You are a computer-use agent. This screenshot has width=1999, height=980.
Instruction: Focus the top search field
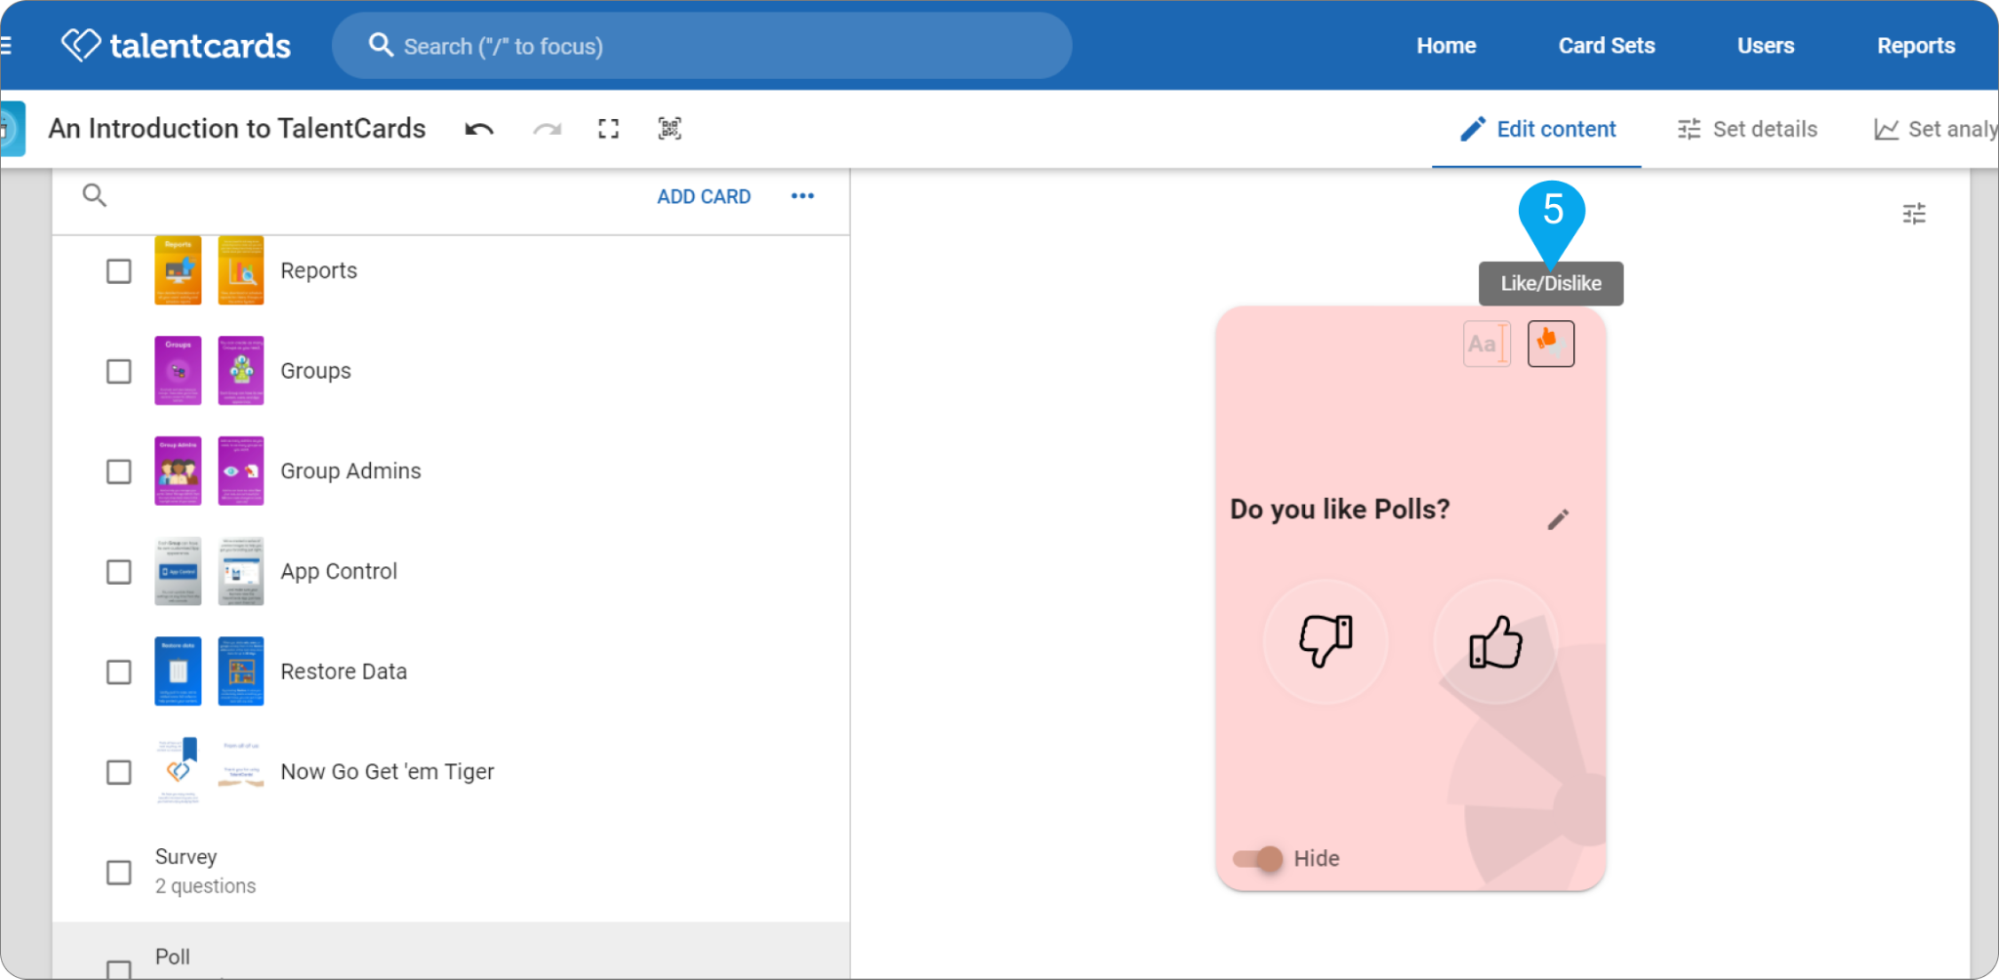click(702, 46)
